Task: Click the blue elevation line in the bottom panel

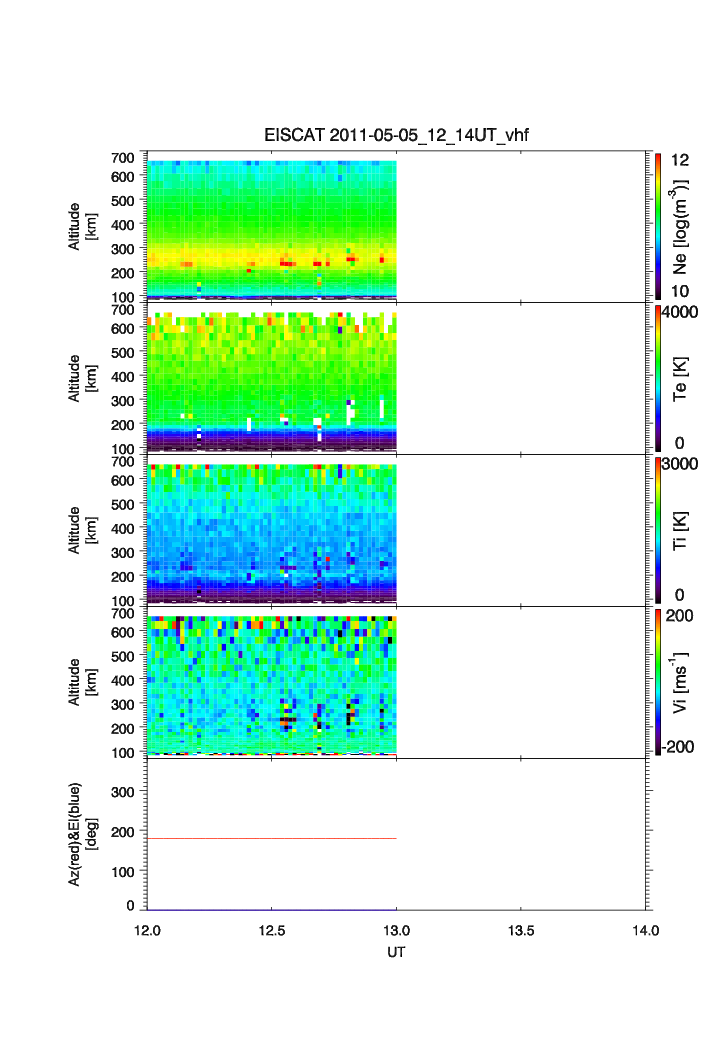Action: click(x=272, y=910)
